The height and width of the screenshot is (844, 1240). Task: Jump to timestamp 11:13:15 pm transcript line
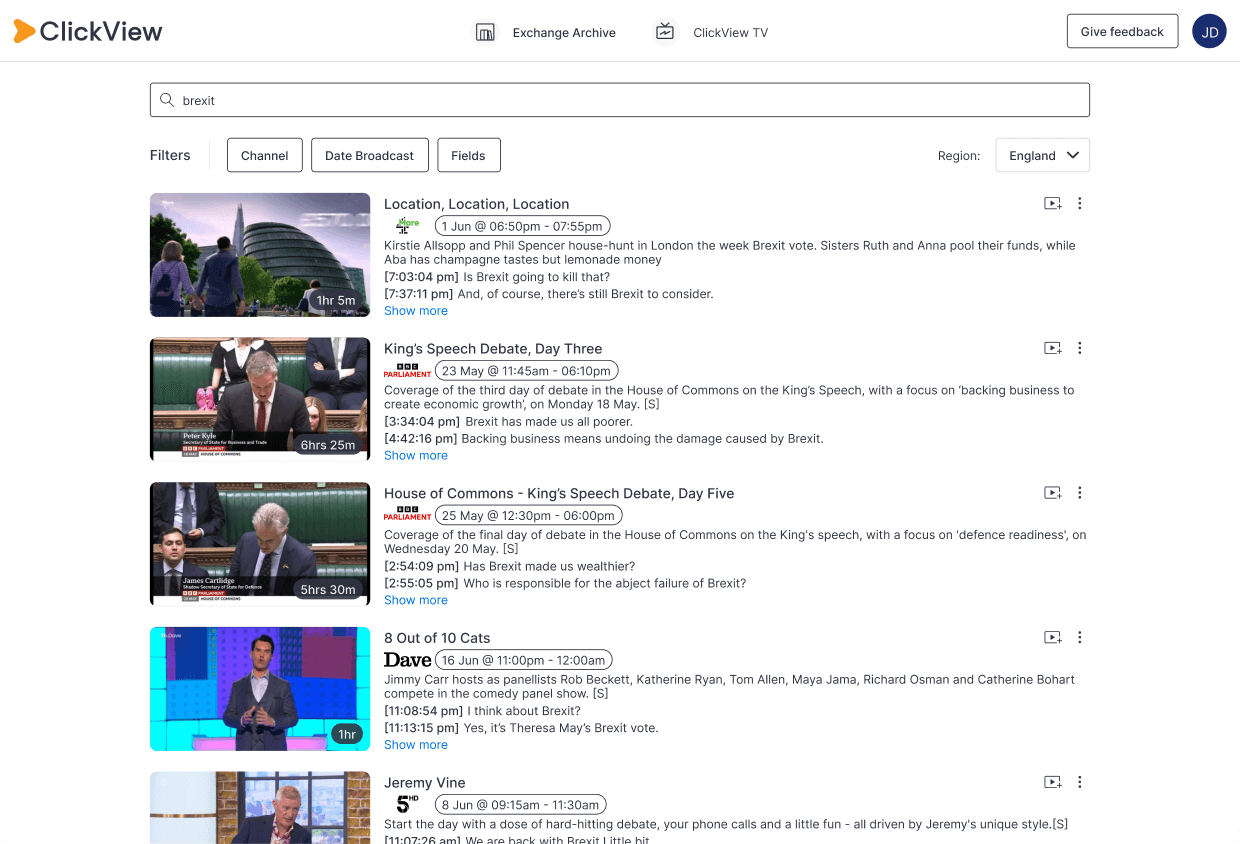coord(521,728)
